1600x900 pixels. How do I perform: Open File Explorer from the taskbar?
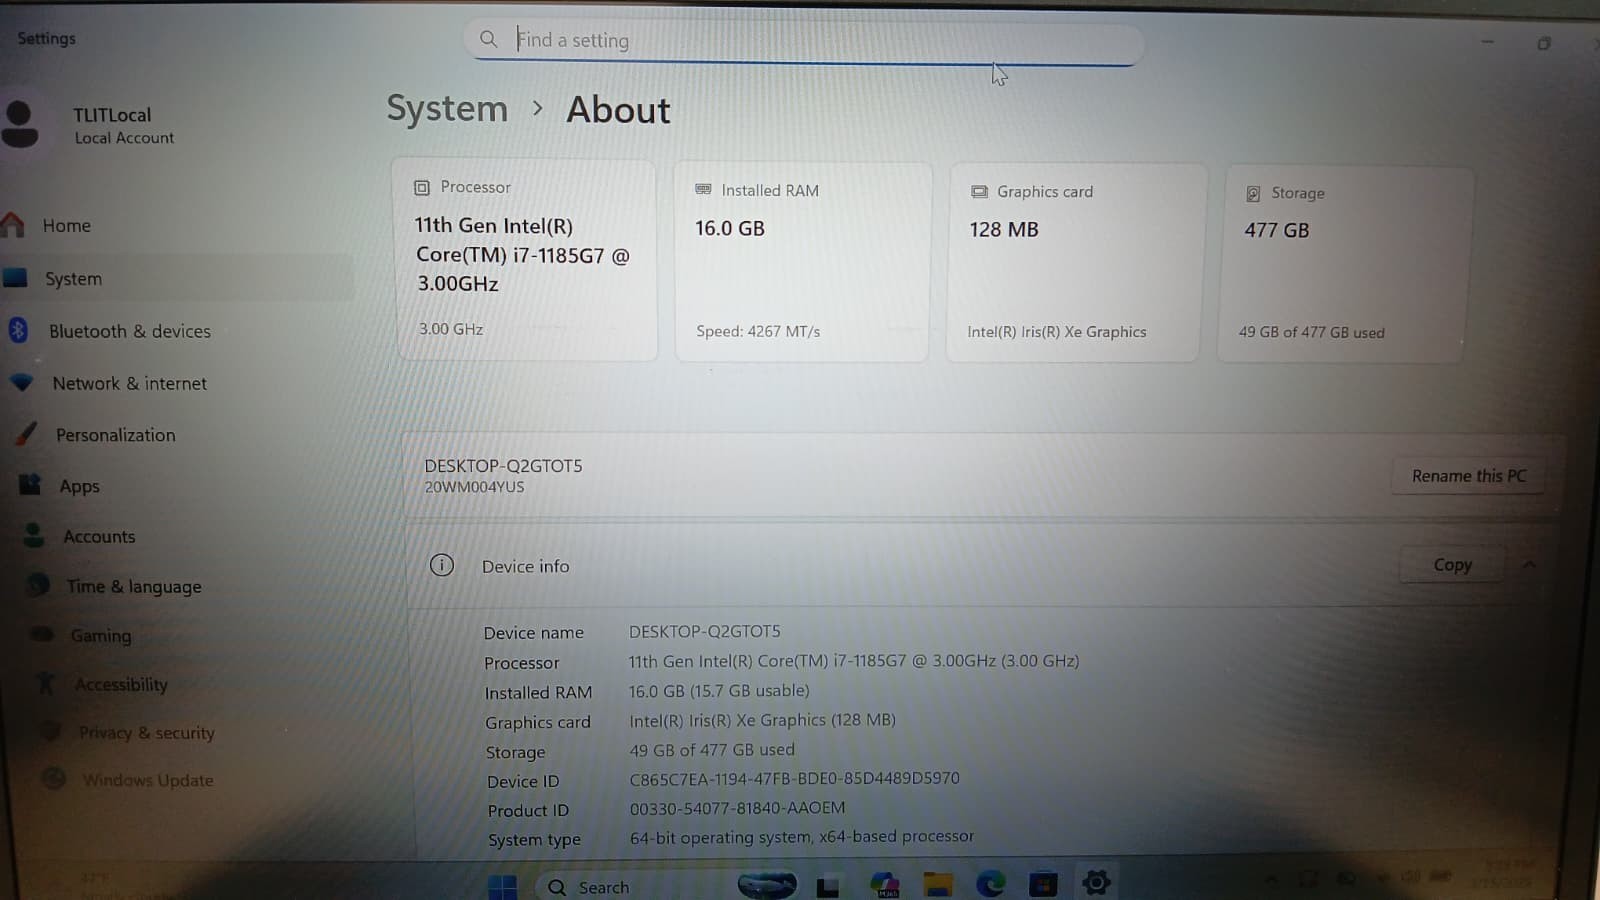pyautogui.click(x=937, y=884)
